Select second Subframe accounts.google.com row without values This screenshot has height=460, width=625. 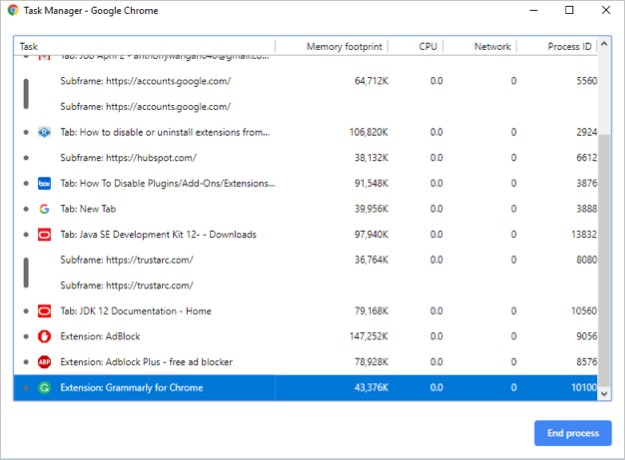pyautogui.click(x=306, y=107)
